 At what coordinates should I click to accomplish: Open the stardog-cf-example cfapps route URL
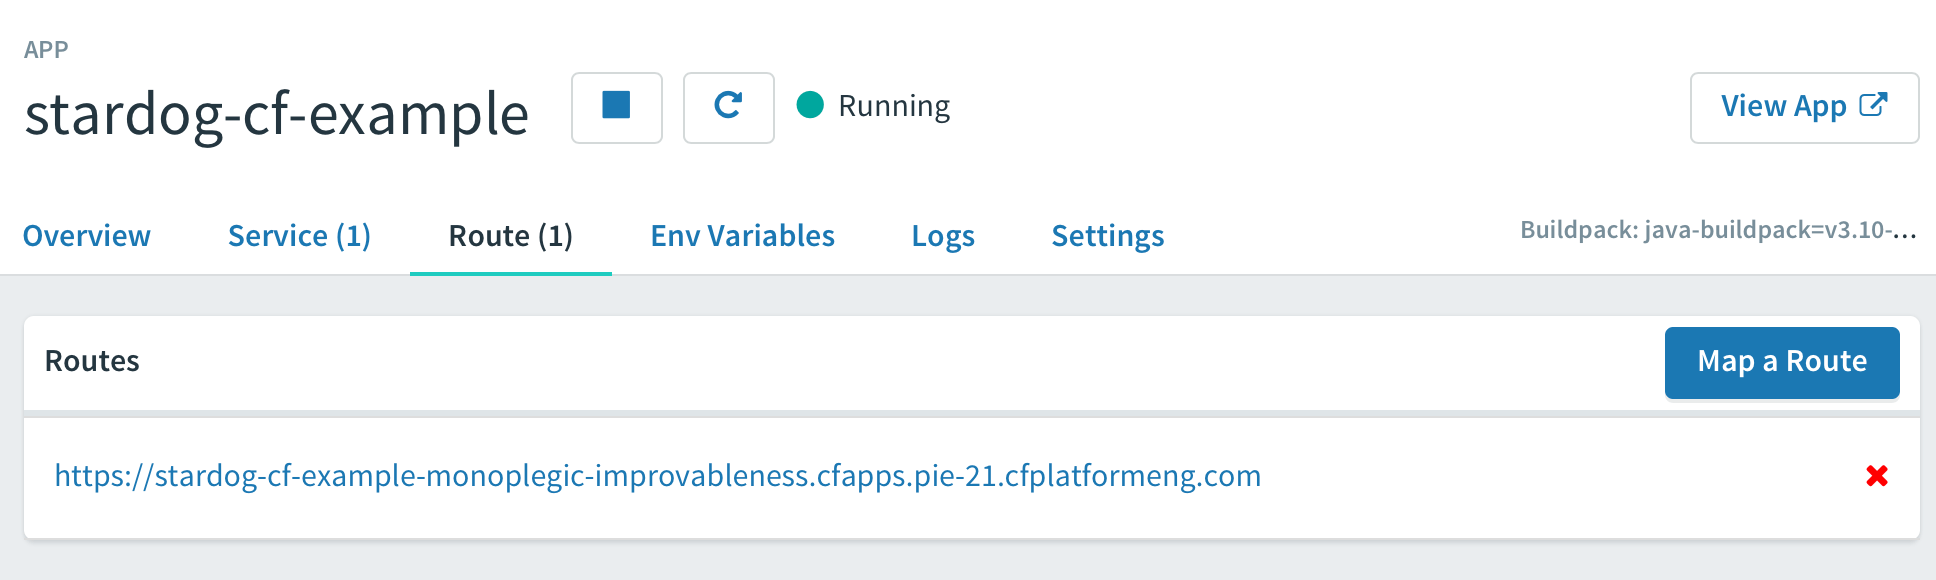(x=657, y=476)
